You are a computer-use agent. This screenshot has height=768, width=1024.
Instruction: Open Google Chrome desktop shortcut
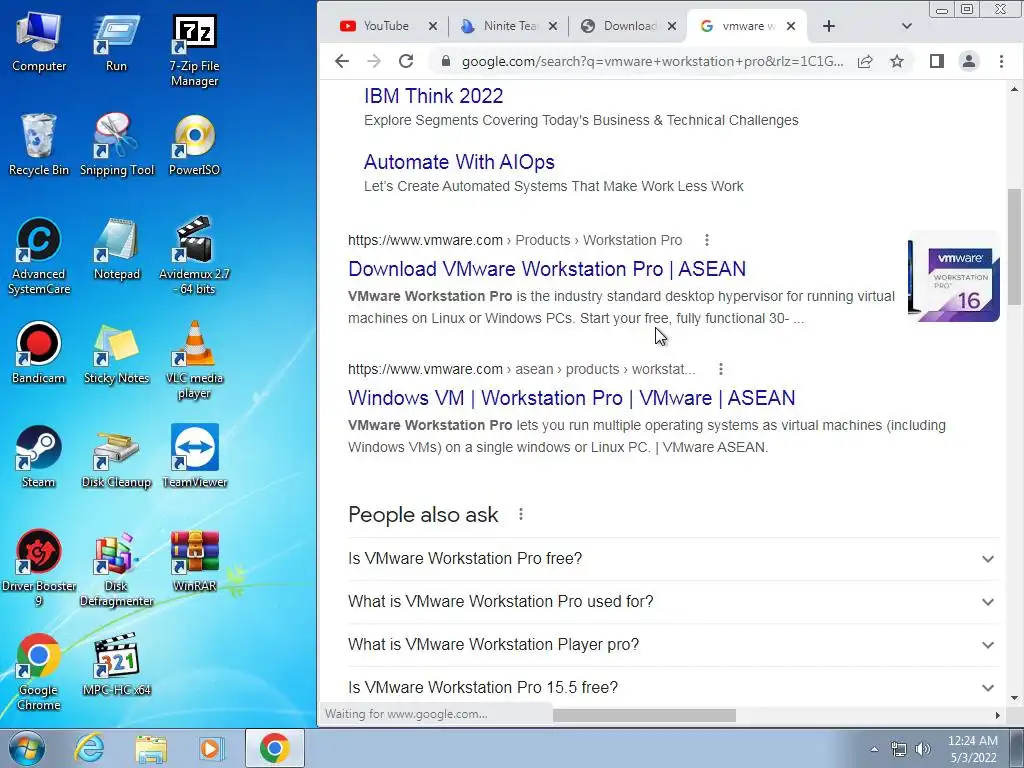[x=39, y=671]
